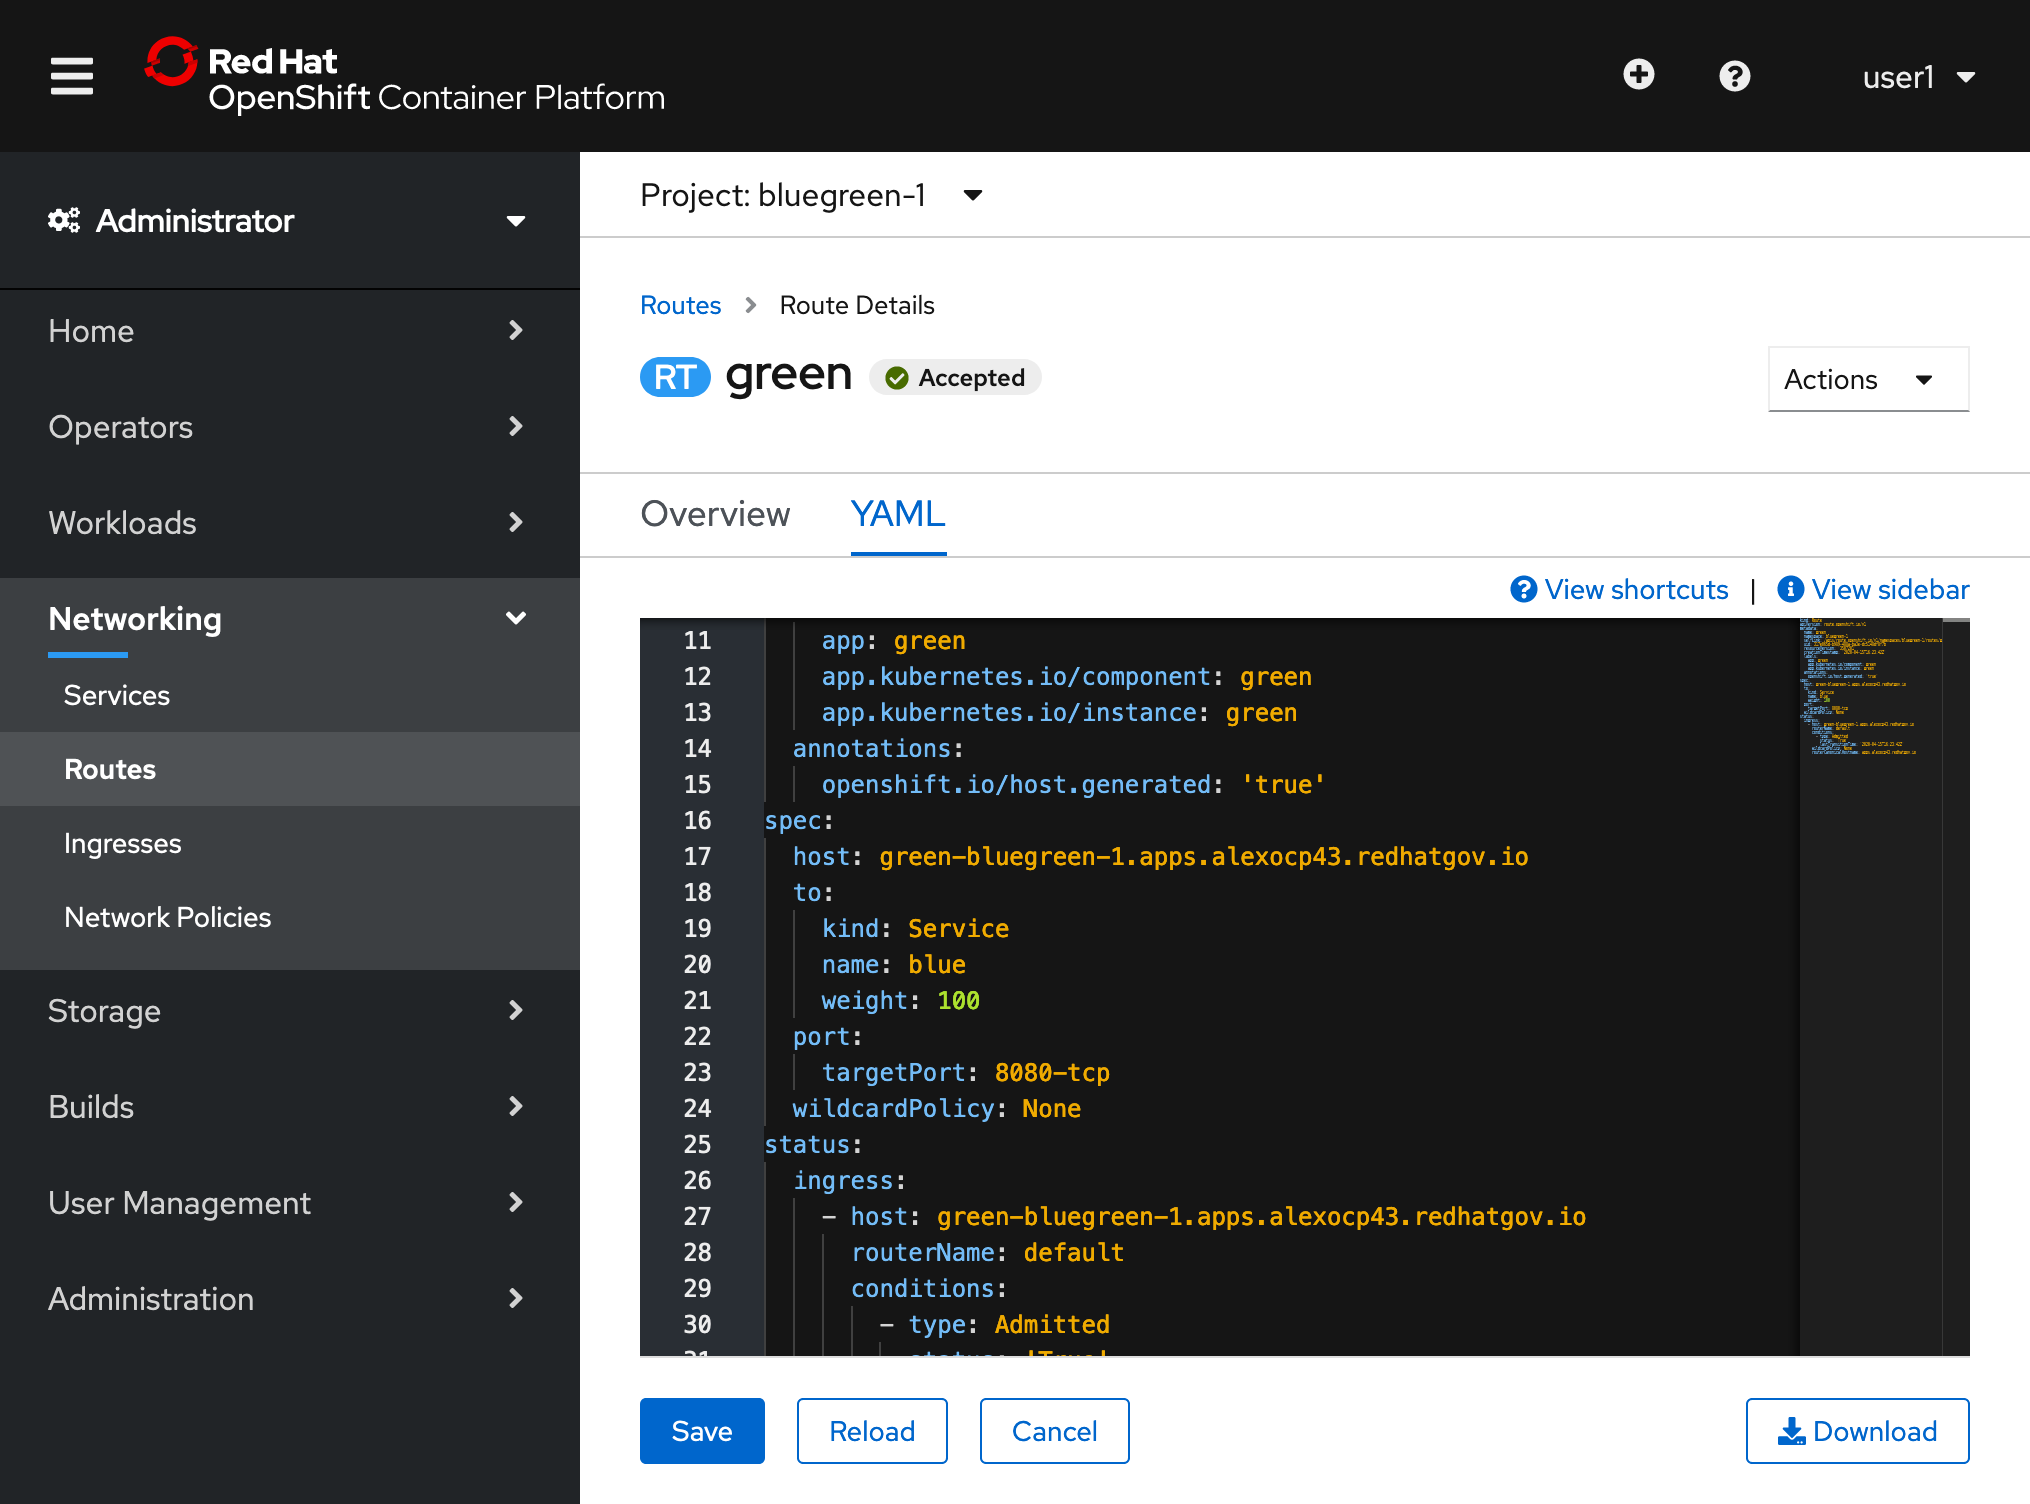Click 'targetPort: 8080-tcp' line
Screen dimensions: 2030x1504
(x=965, y=1073)
